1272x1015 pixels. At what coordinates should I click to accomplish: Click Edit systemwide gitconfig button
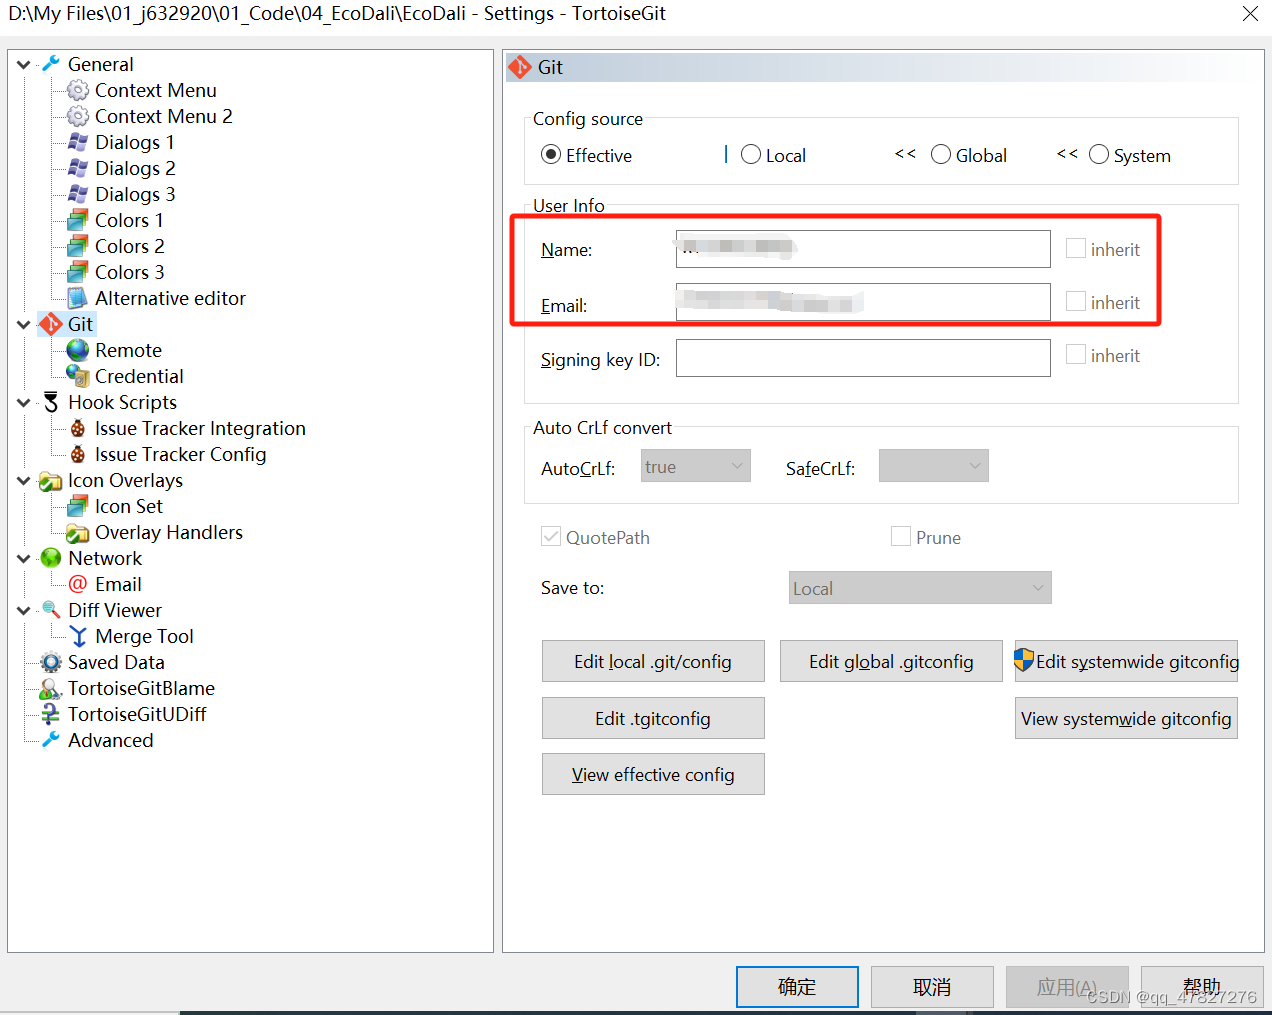(1126, 661)
